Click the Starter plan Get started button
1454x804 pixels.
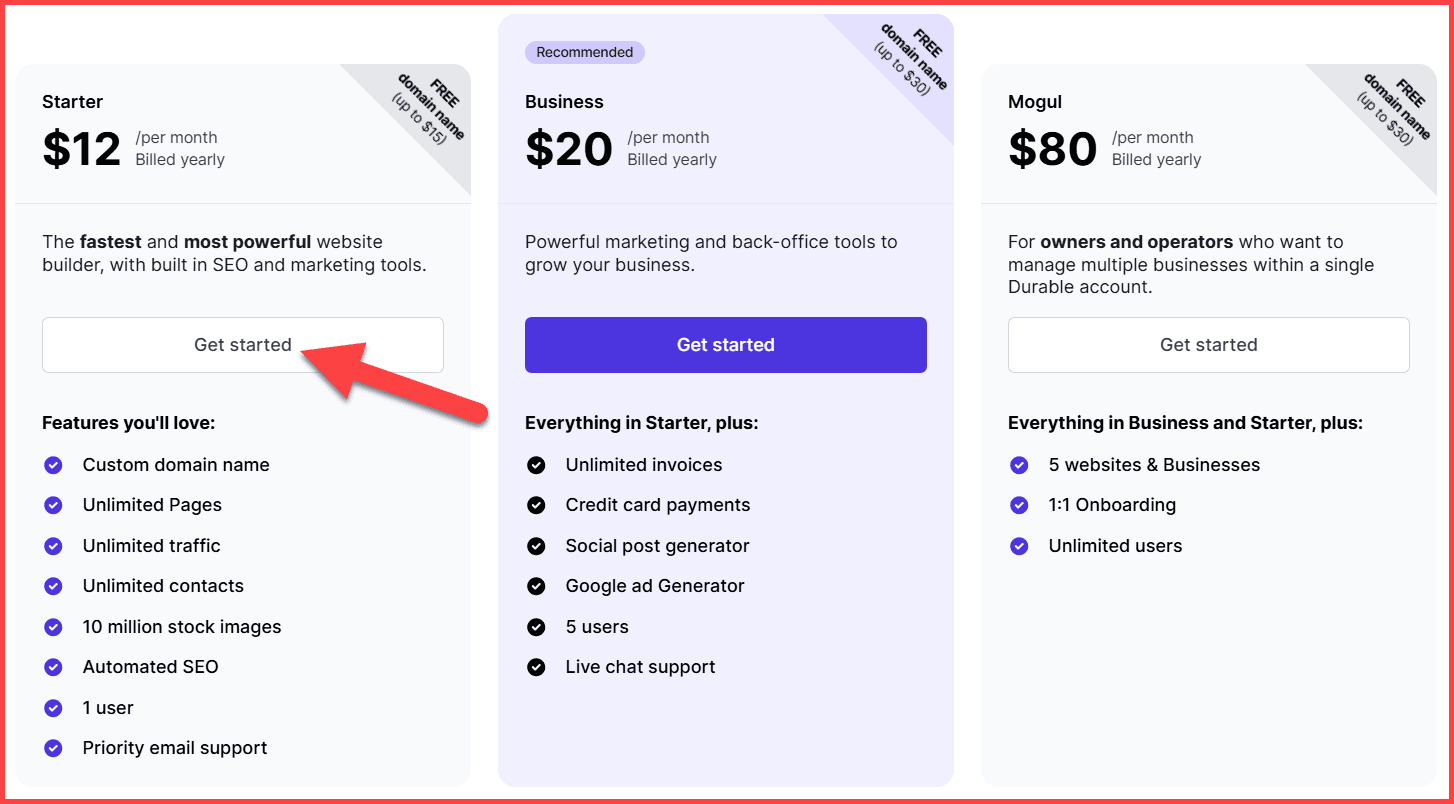click(x=242, y=345)
